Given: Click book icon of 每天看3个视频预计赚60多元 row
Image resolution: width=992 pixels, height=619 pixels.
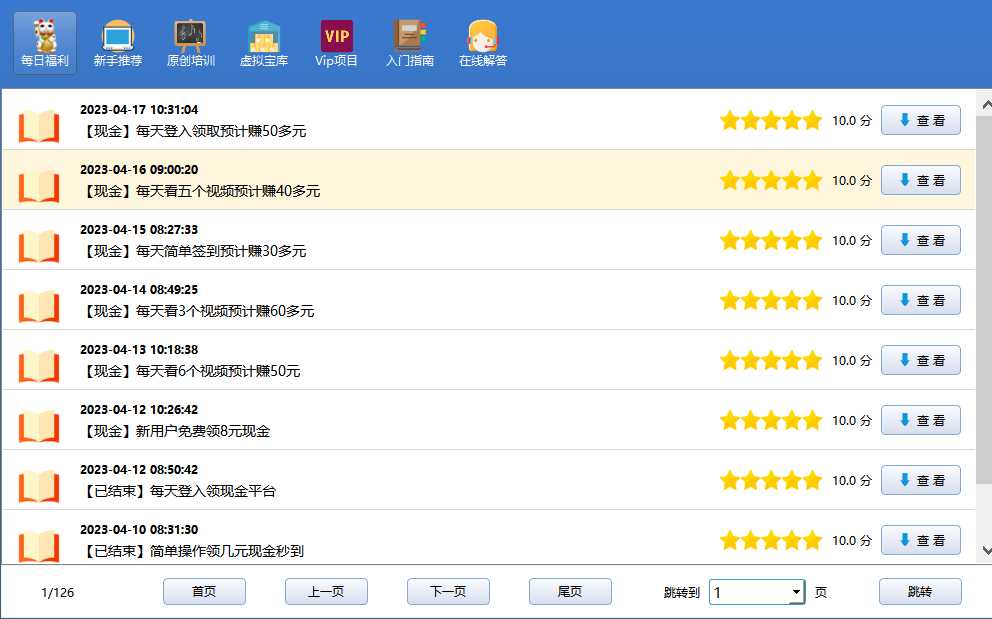Looking at the screenshot, I should click(x=39, y=306).
